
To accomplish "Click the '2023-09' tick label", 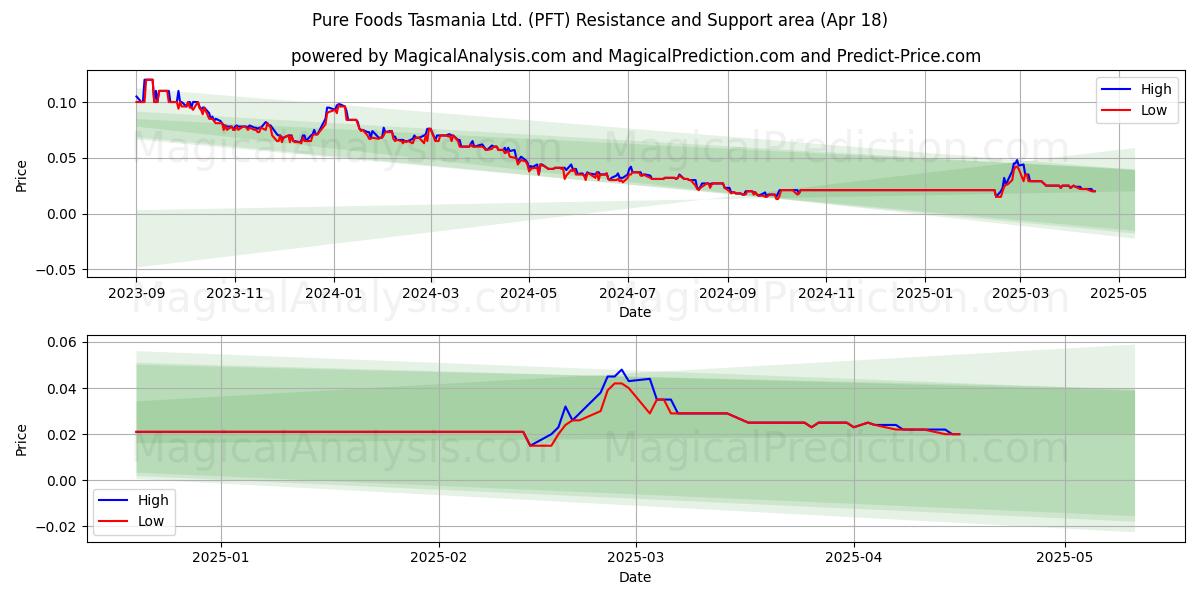I will (137, 293).
